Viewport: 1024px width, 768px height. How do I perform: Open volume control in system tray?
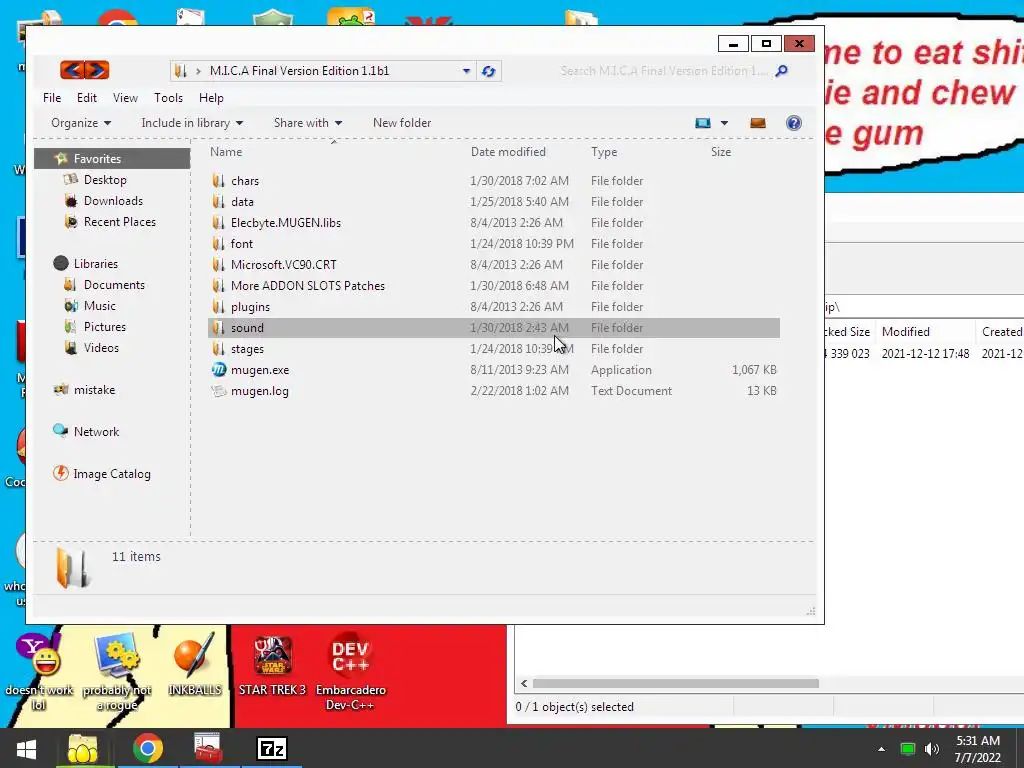click(932, 749)
